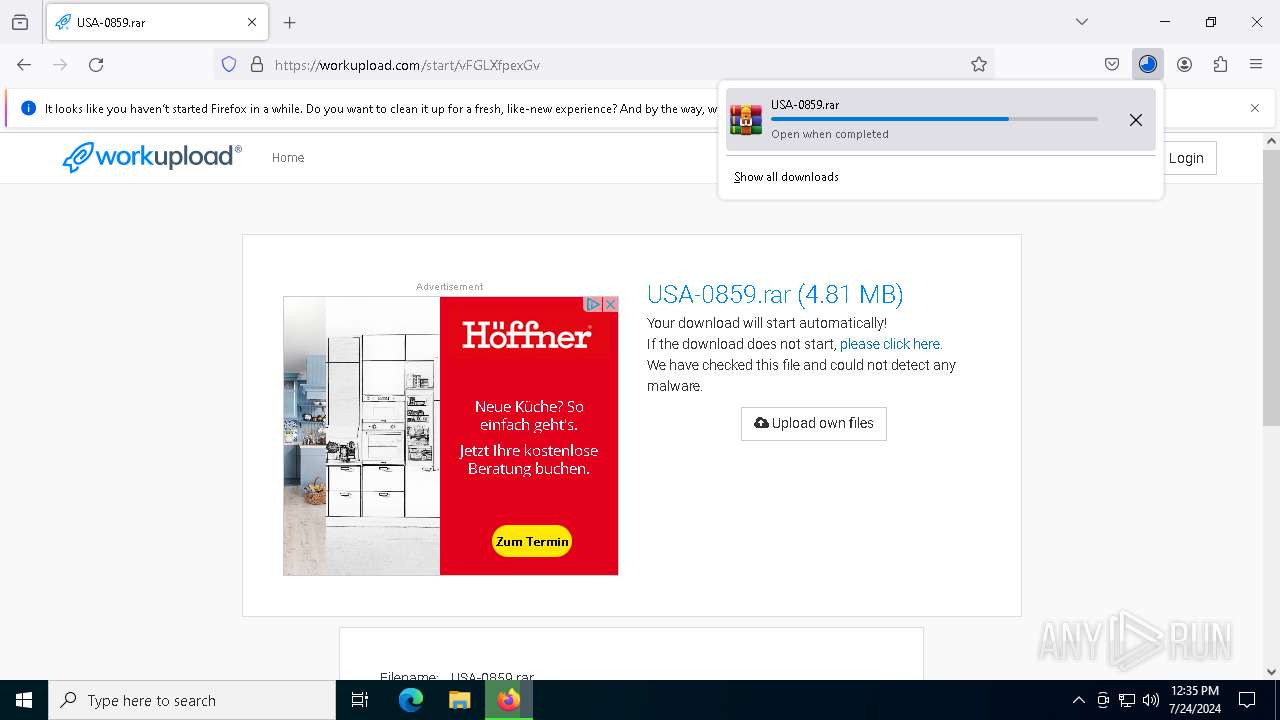This screenshot has width=1280, height=720.
Task: Click the tracking protection shield icon
Action: 229,64
